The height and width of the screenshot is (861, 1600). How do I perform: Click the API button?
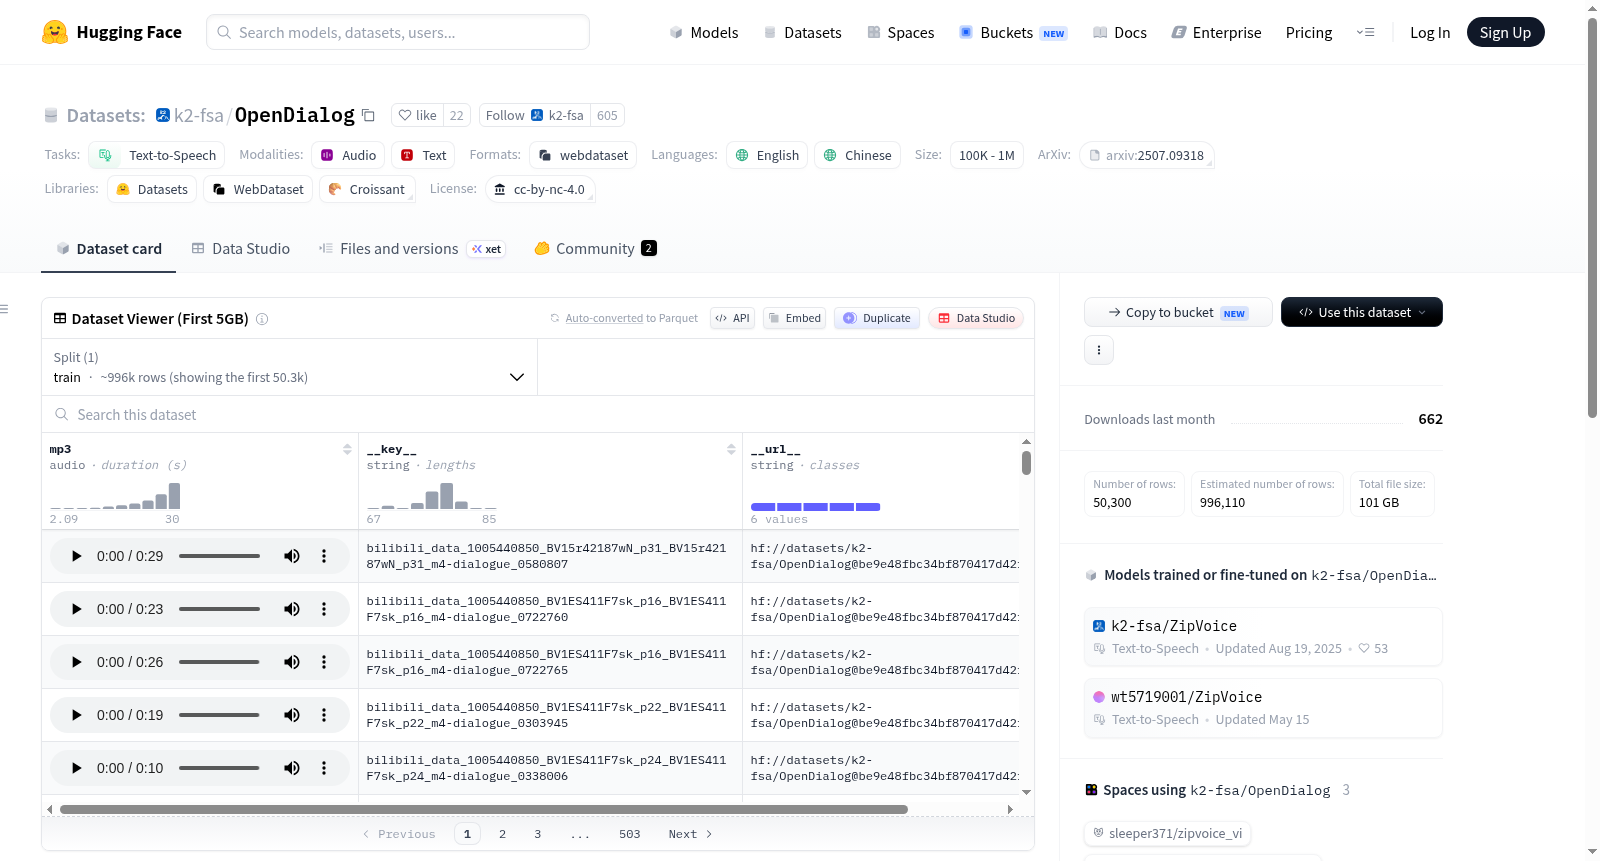(x=732, y=318)
